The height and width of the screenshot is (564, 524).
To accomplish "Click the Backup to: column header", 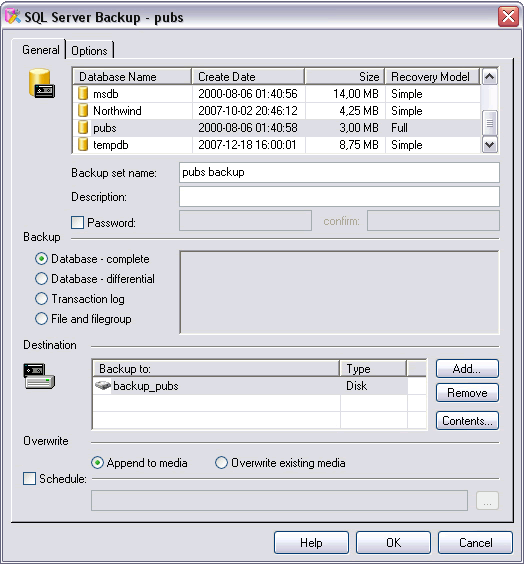I will point(216,369).
